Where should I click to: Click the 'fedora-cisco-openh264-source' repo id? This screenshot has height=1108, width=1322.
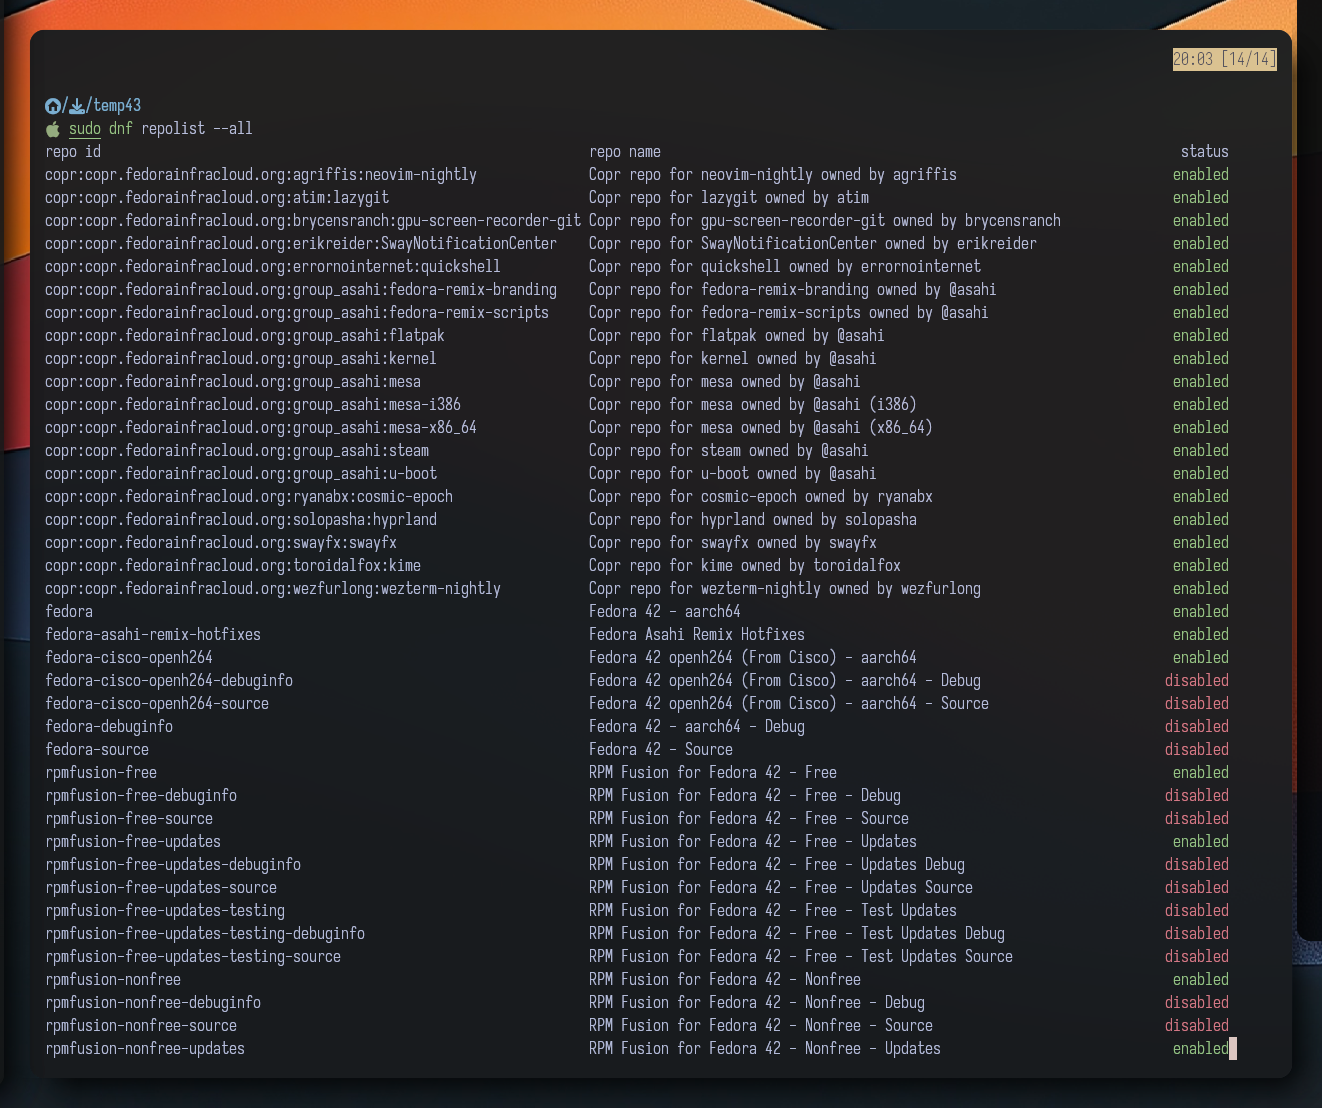click(157, 703)
